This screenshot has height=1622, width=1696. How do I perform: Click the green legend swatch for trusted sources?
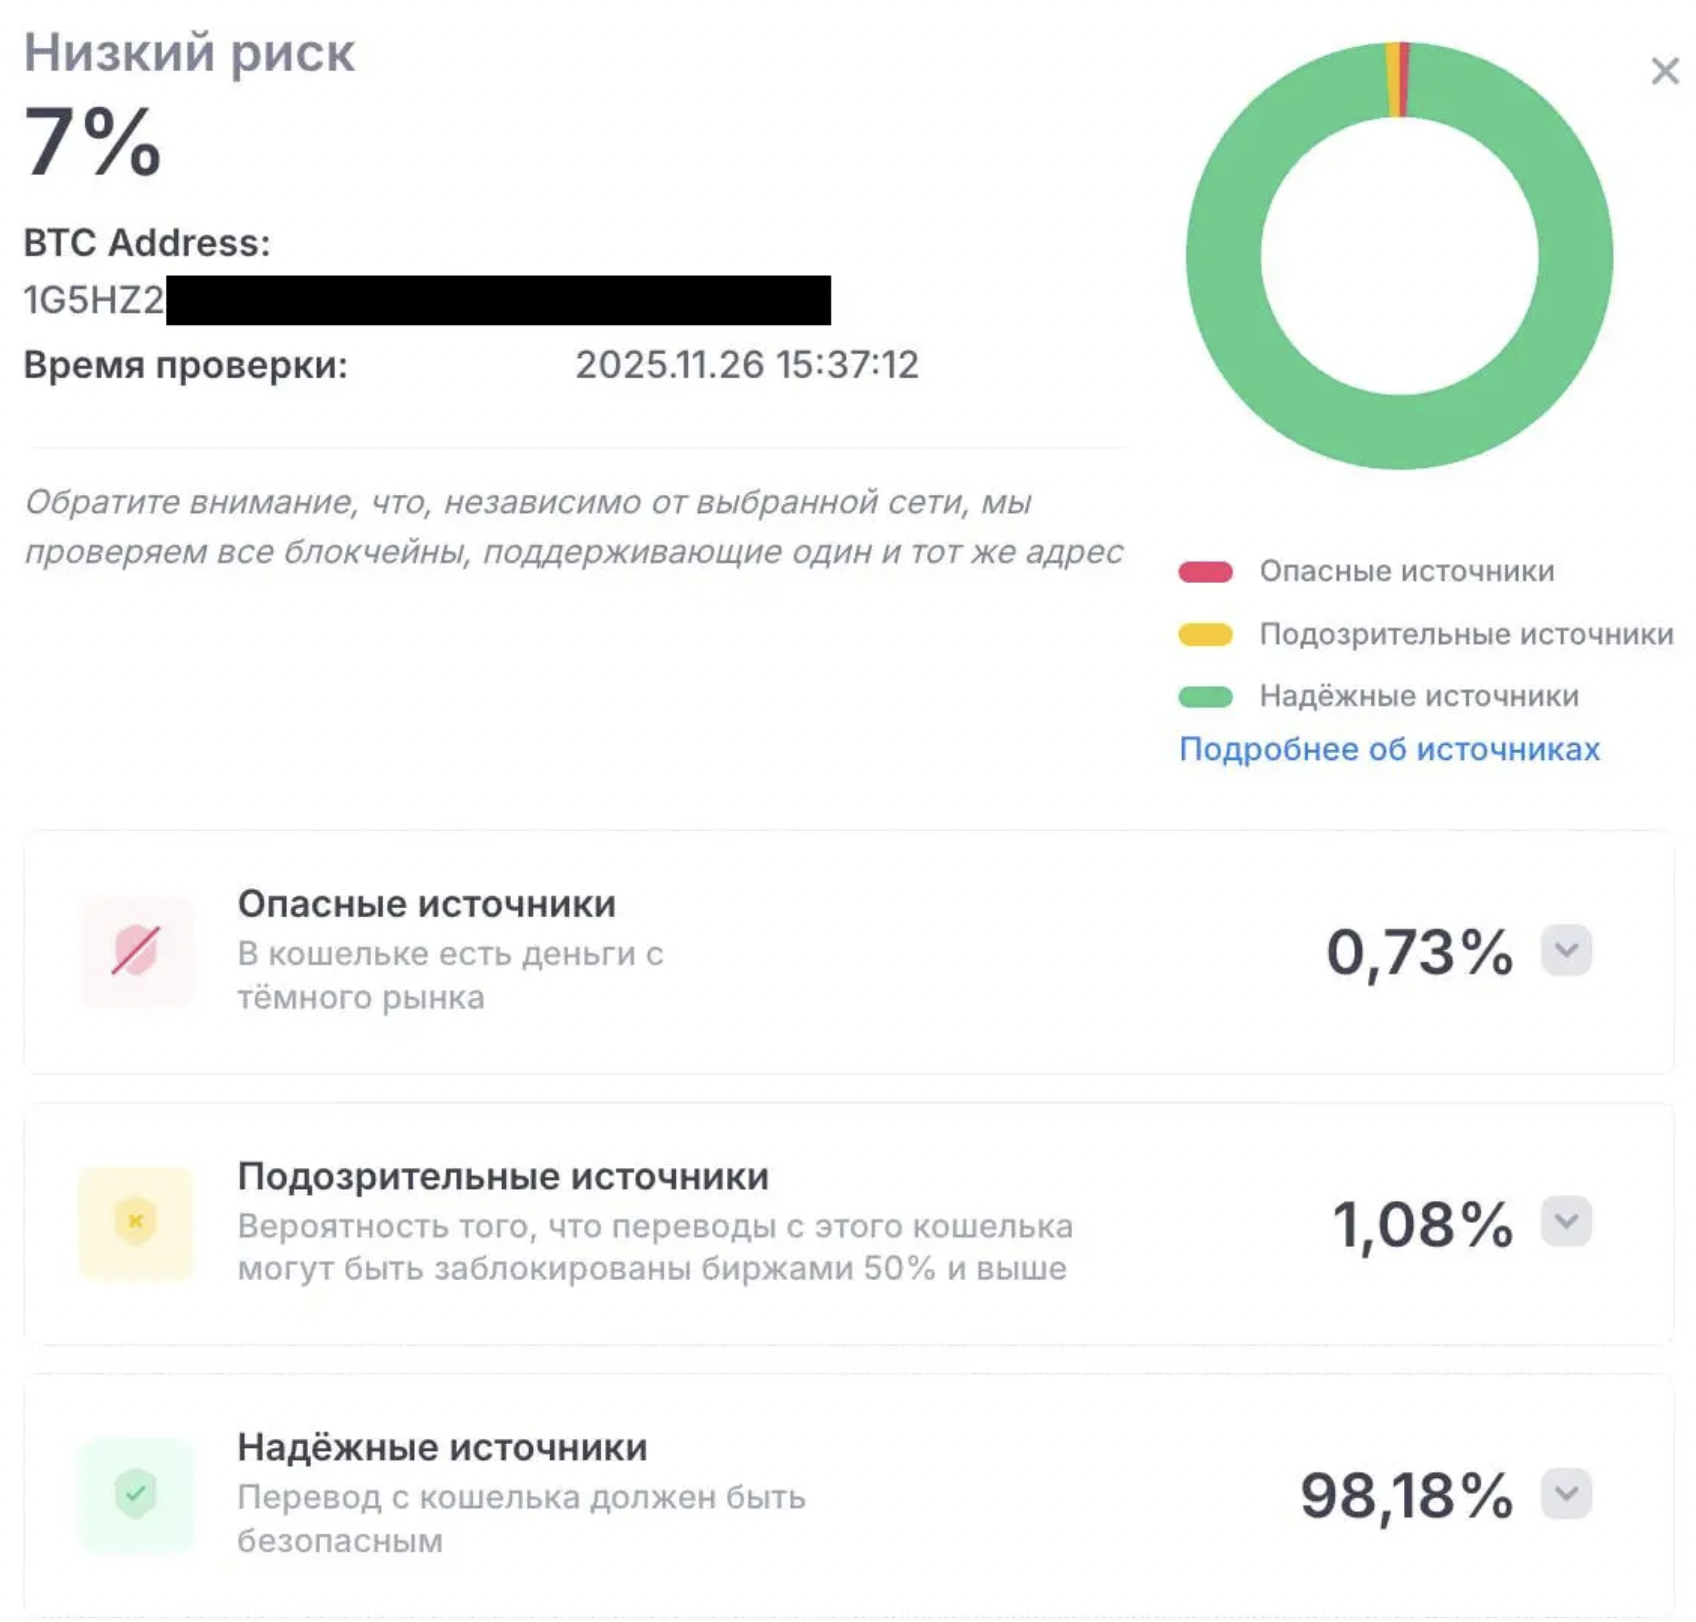click(x=1205, y=697)
